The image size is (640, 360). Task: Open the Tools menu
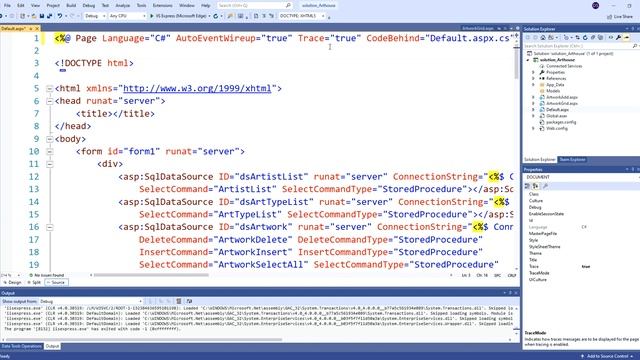tap(141, 5)
